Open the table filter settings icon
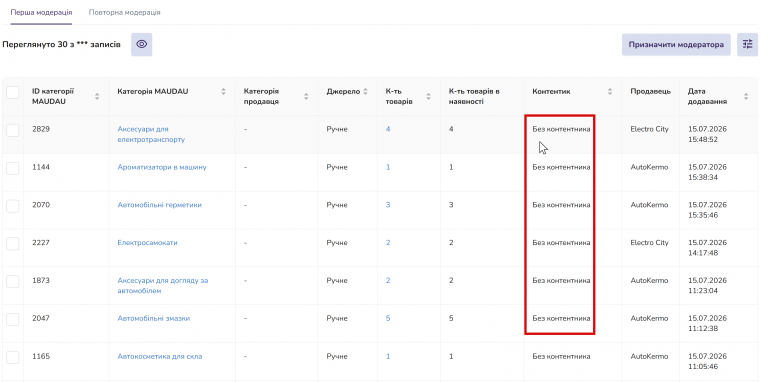The image size is (768, 383). tap(747, 45)
